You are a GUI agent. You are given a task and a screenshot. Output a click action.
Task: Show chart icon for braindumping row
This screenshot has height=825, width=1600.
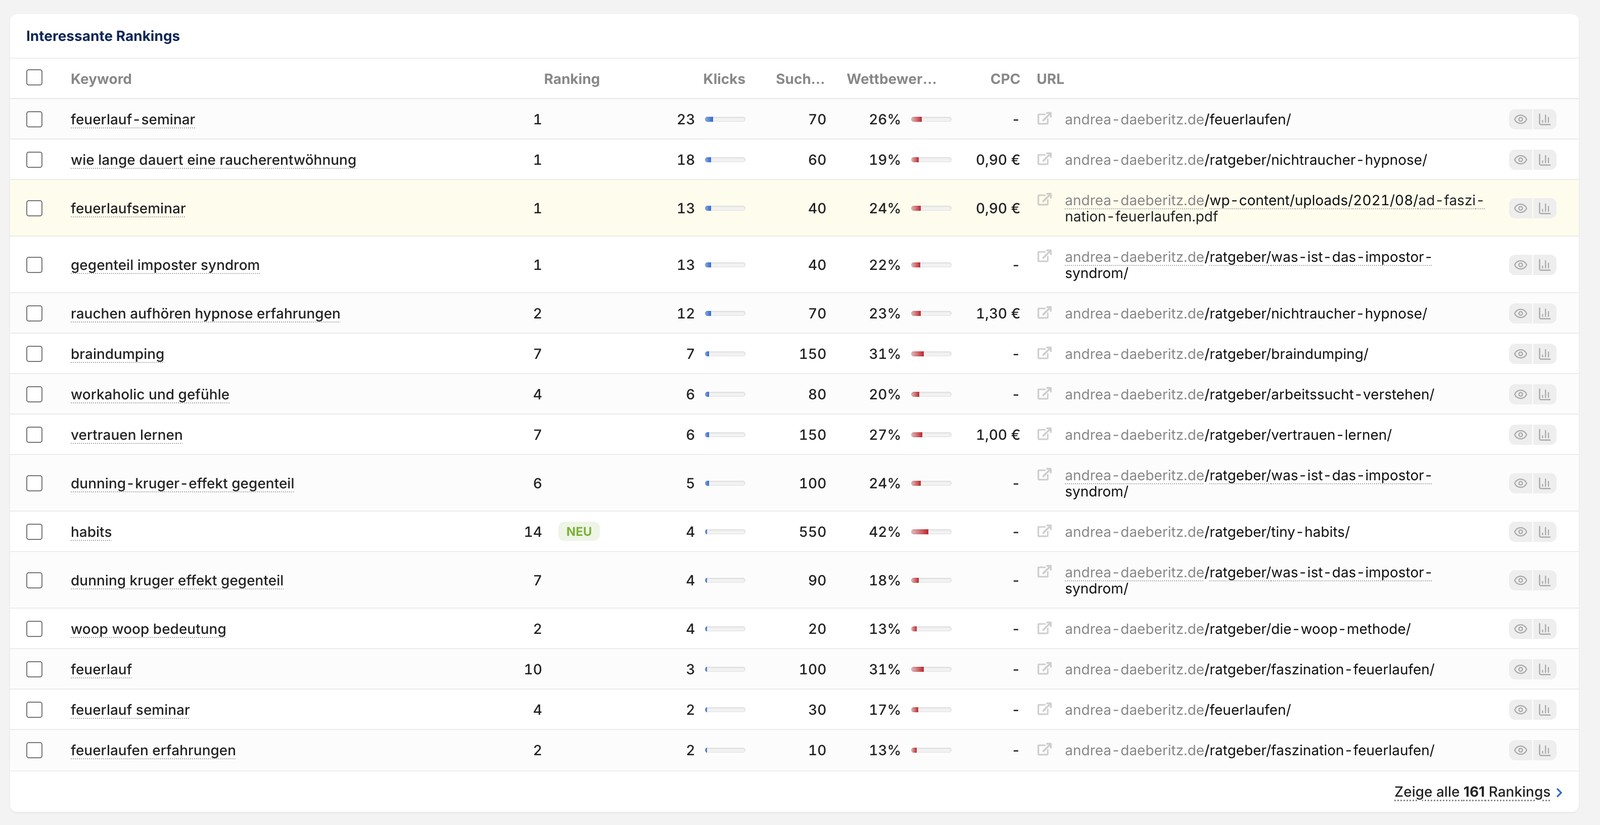[x=1545, y=354]
